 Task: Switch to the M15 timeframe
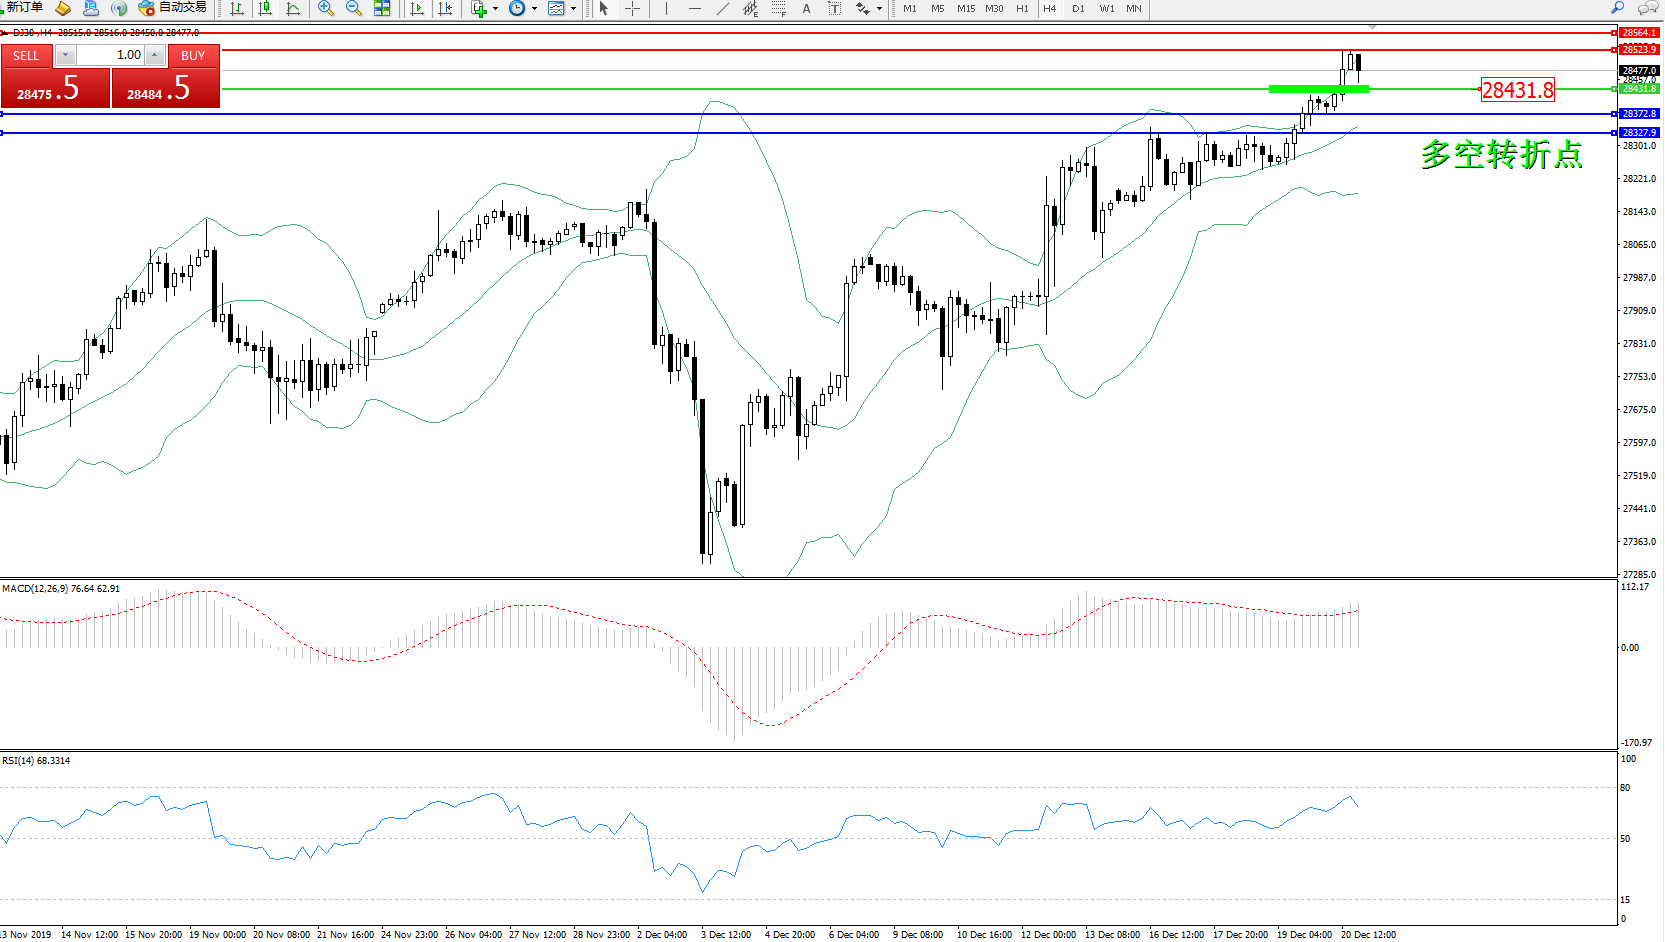click(x=965, y=9)
